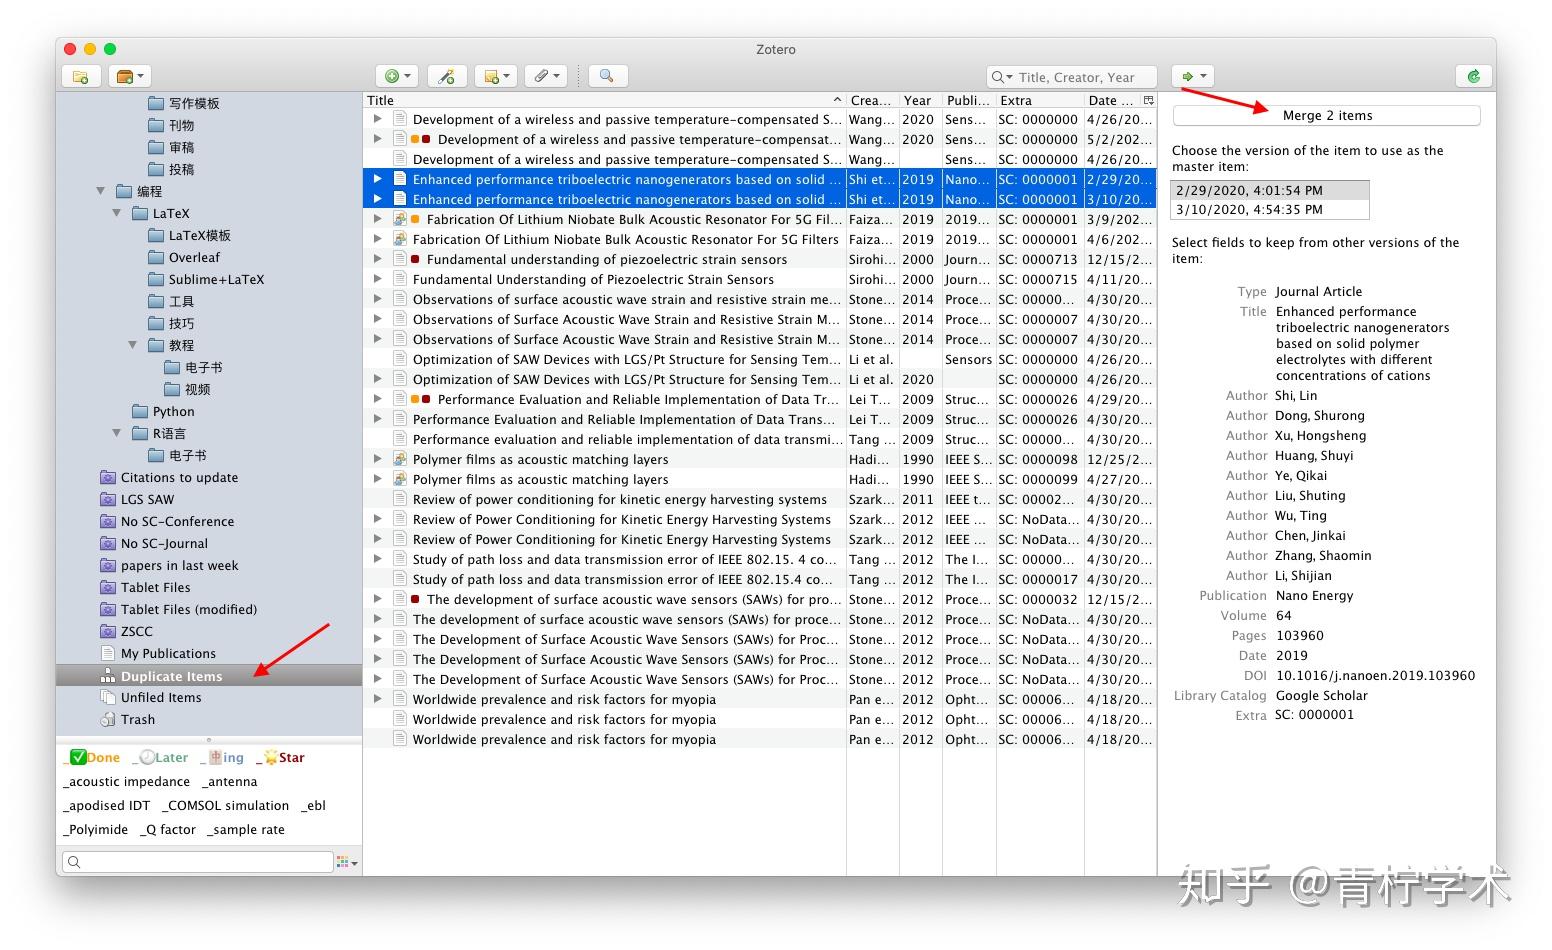Open Advanced Search magnifier icon
The height and width of the screenshot is (950, 1552).
607,76
